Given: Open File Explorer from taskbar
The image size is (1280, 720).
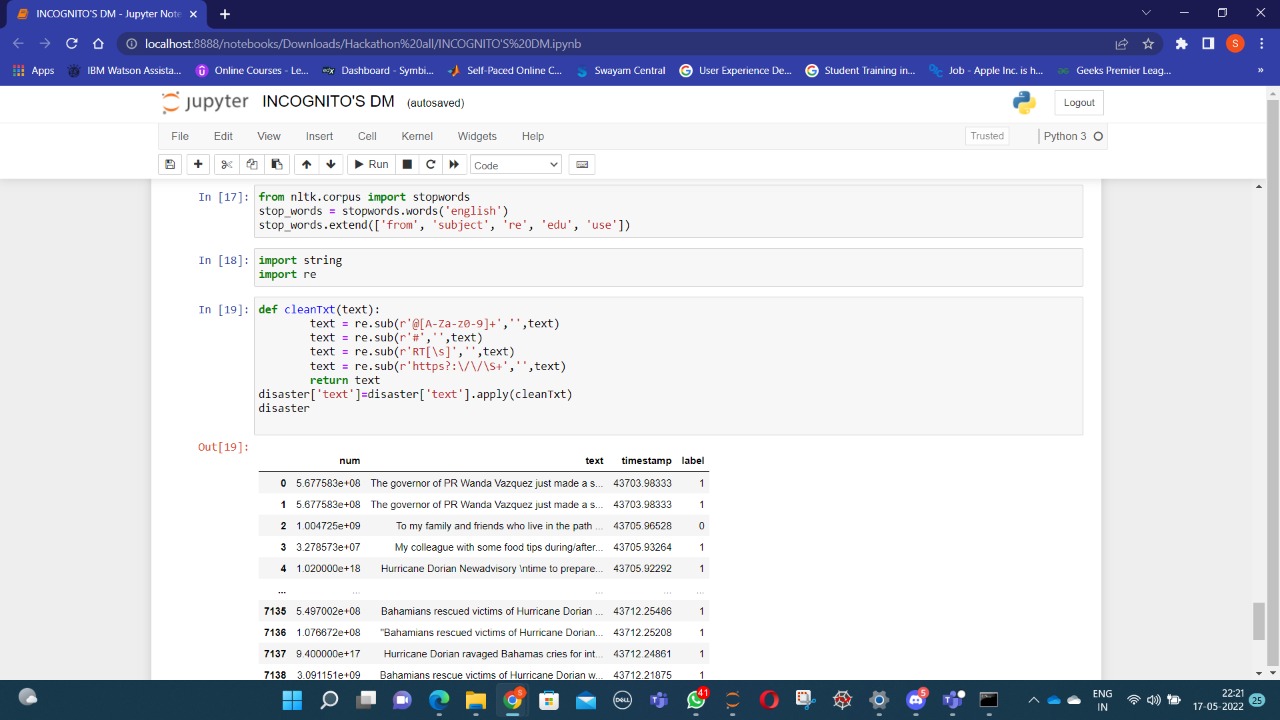Looking at the screenshot, I should pos(475,700).
